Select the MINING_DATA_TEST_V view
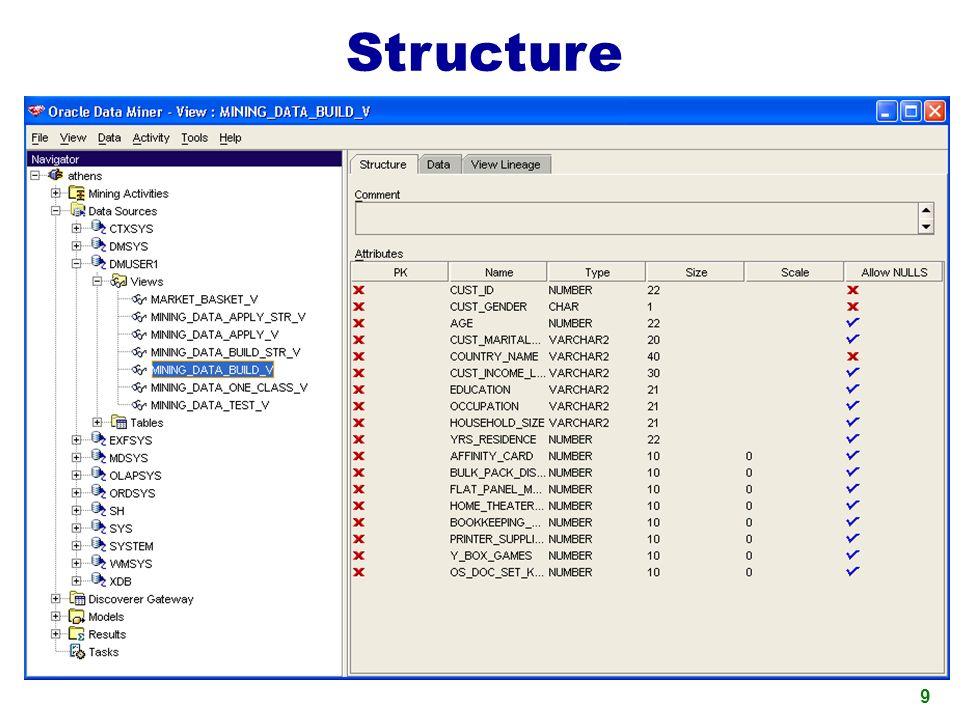This screenshot has width=960, height=720. [x=209, y=405]
